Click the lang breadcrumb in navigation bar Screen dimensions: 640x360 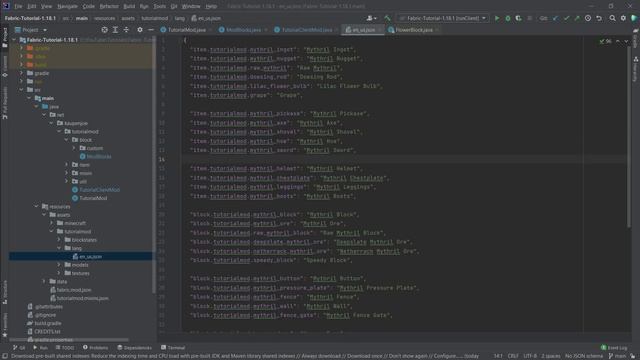click(x=180, y=18)
